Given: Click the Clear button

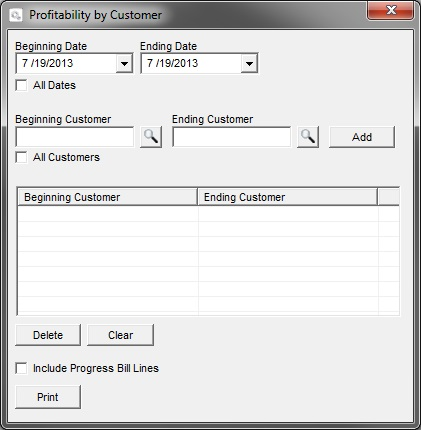Looking at the screenshot, I should (120, 335).
